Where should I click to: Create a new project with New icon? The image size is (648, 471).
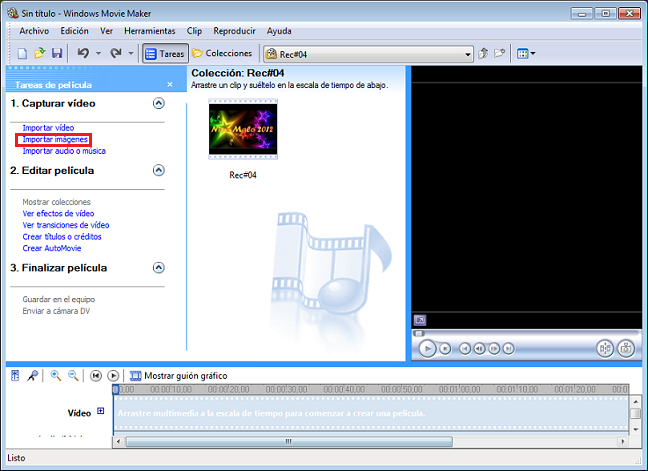(22, 54)
